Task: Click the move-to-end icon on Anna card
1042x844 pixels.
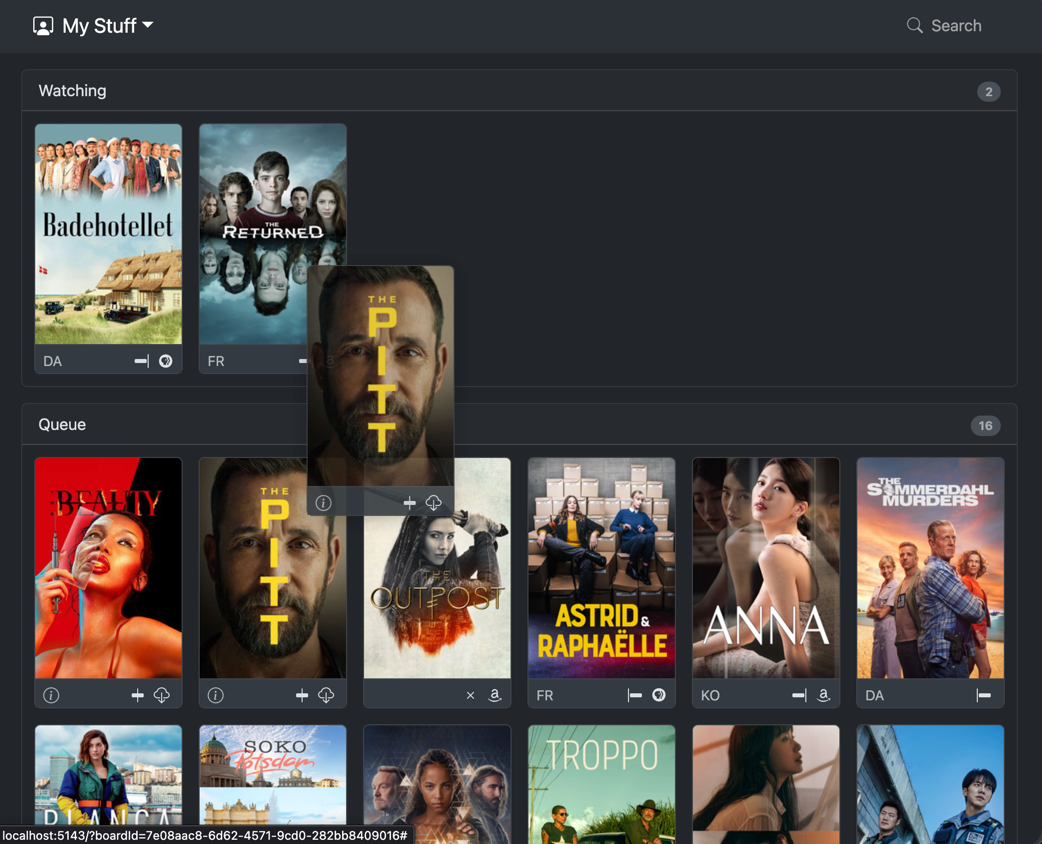Action: 799,695
